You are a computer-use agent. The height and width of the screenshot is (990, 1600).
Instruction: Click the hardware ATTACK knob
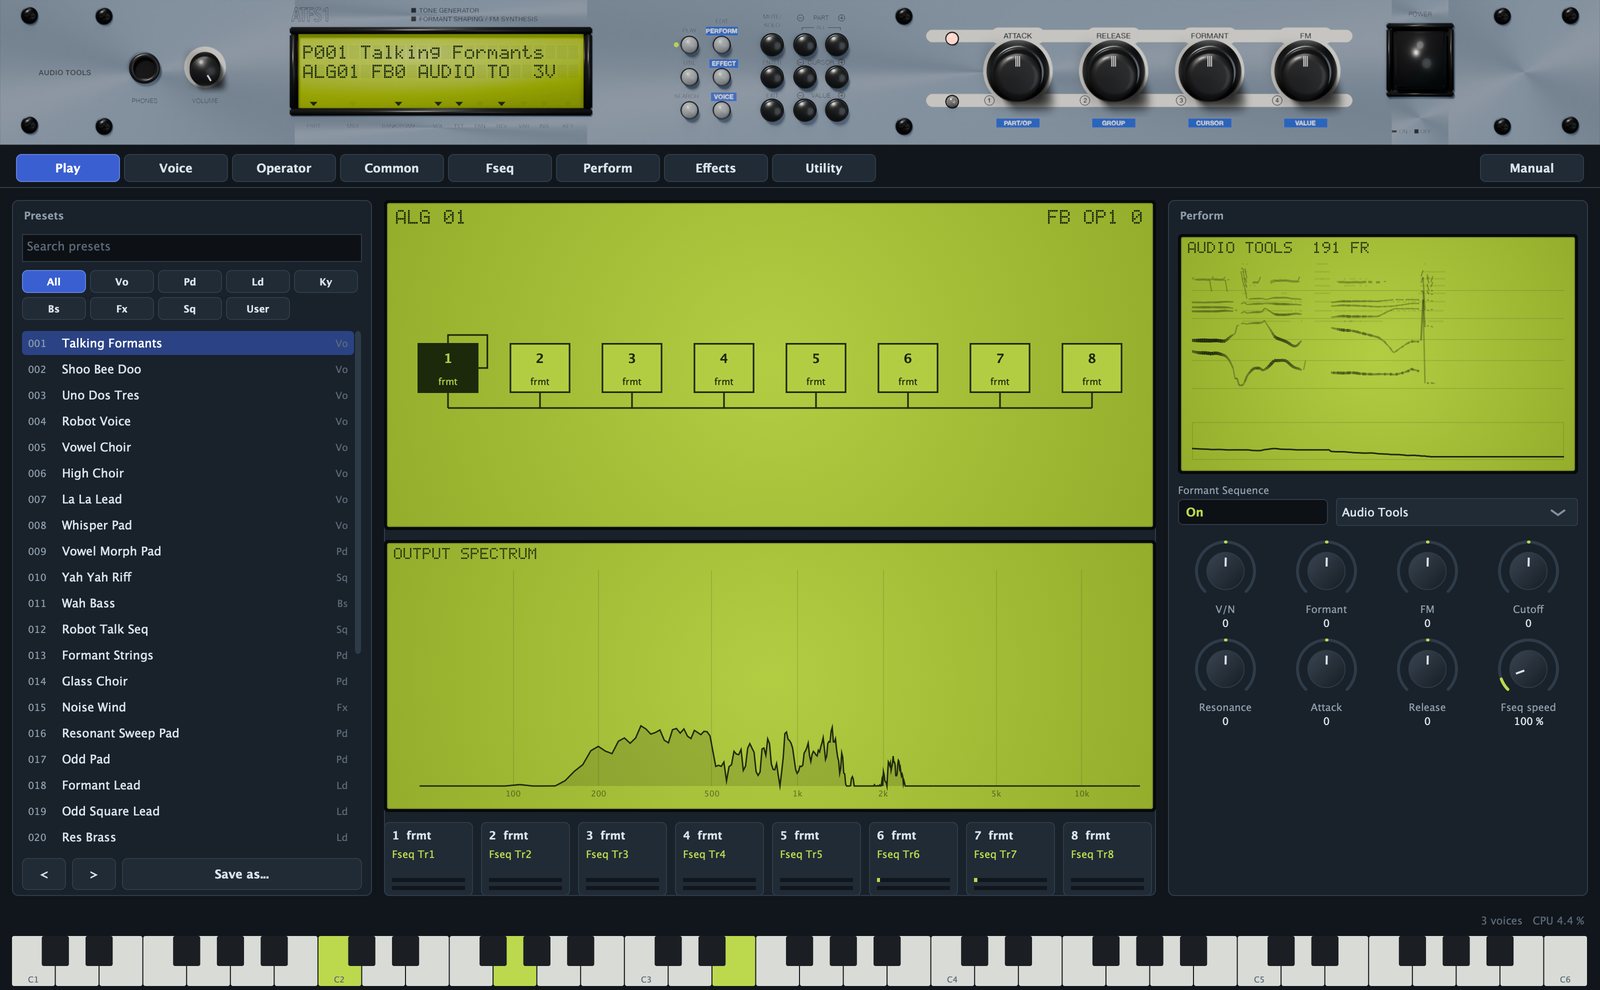[x=1017, y=72]
